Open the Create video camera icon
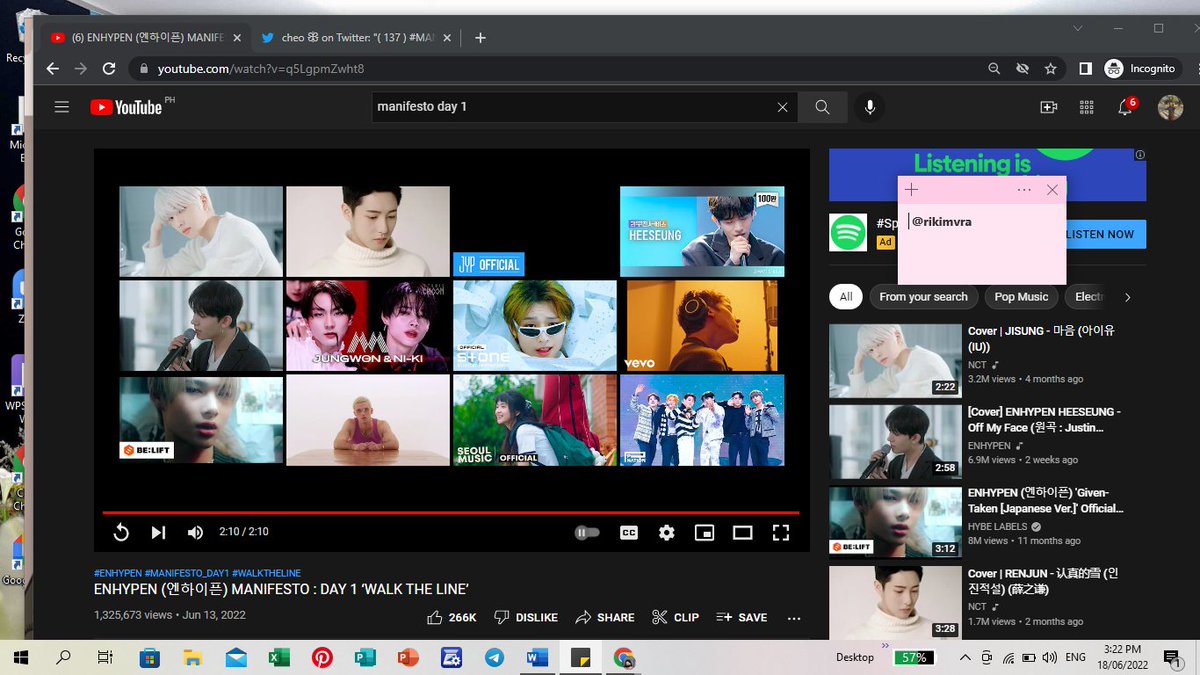This screenshot has height=675, width=1200. 1049,107
